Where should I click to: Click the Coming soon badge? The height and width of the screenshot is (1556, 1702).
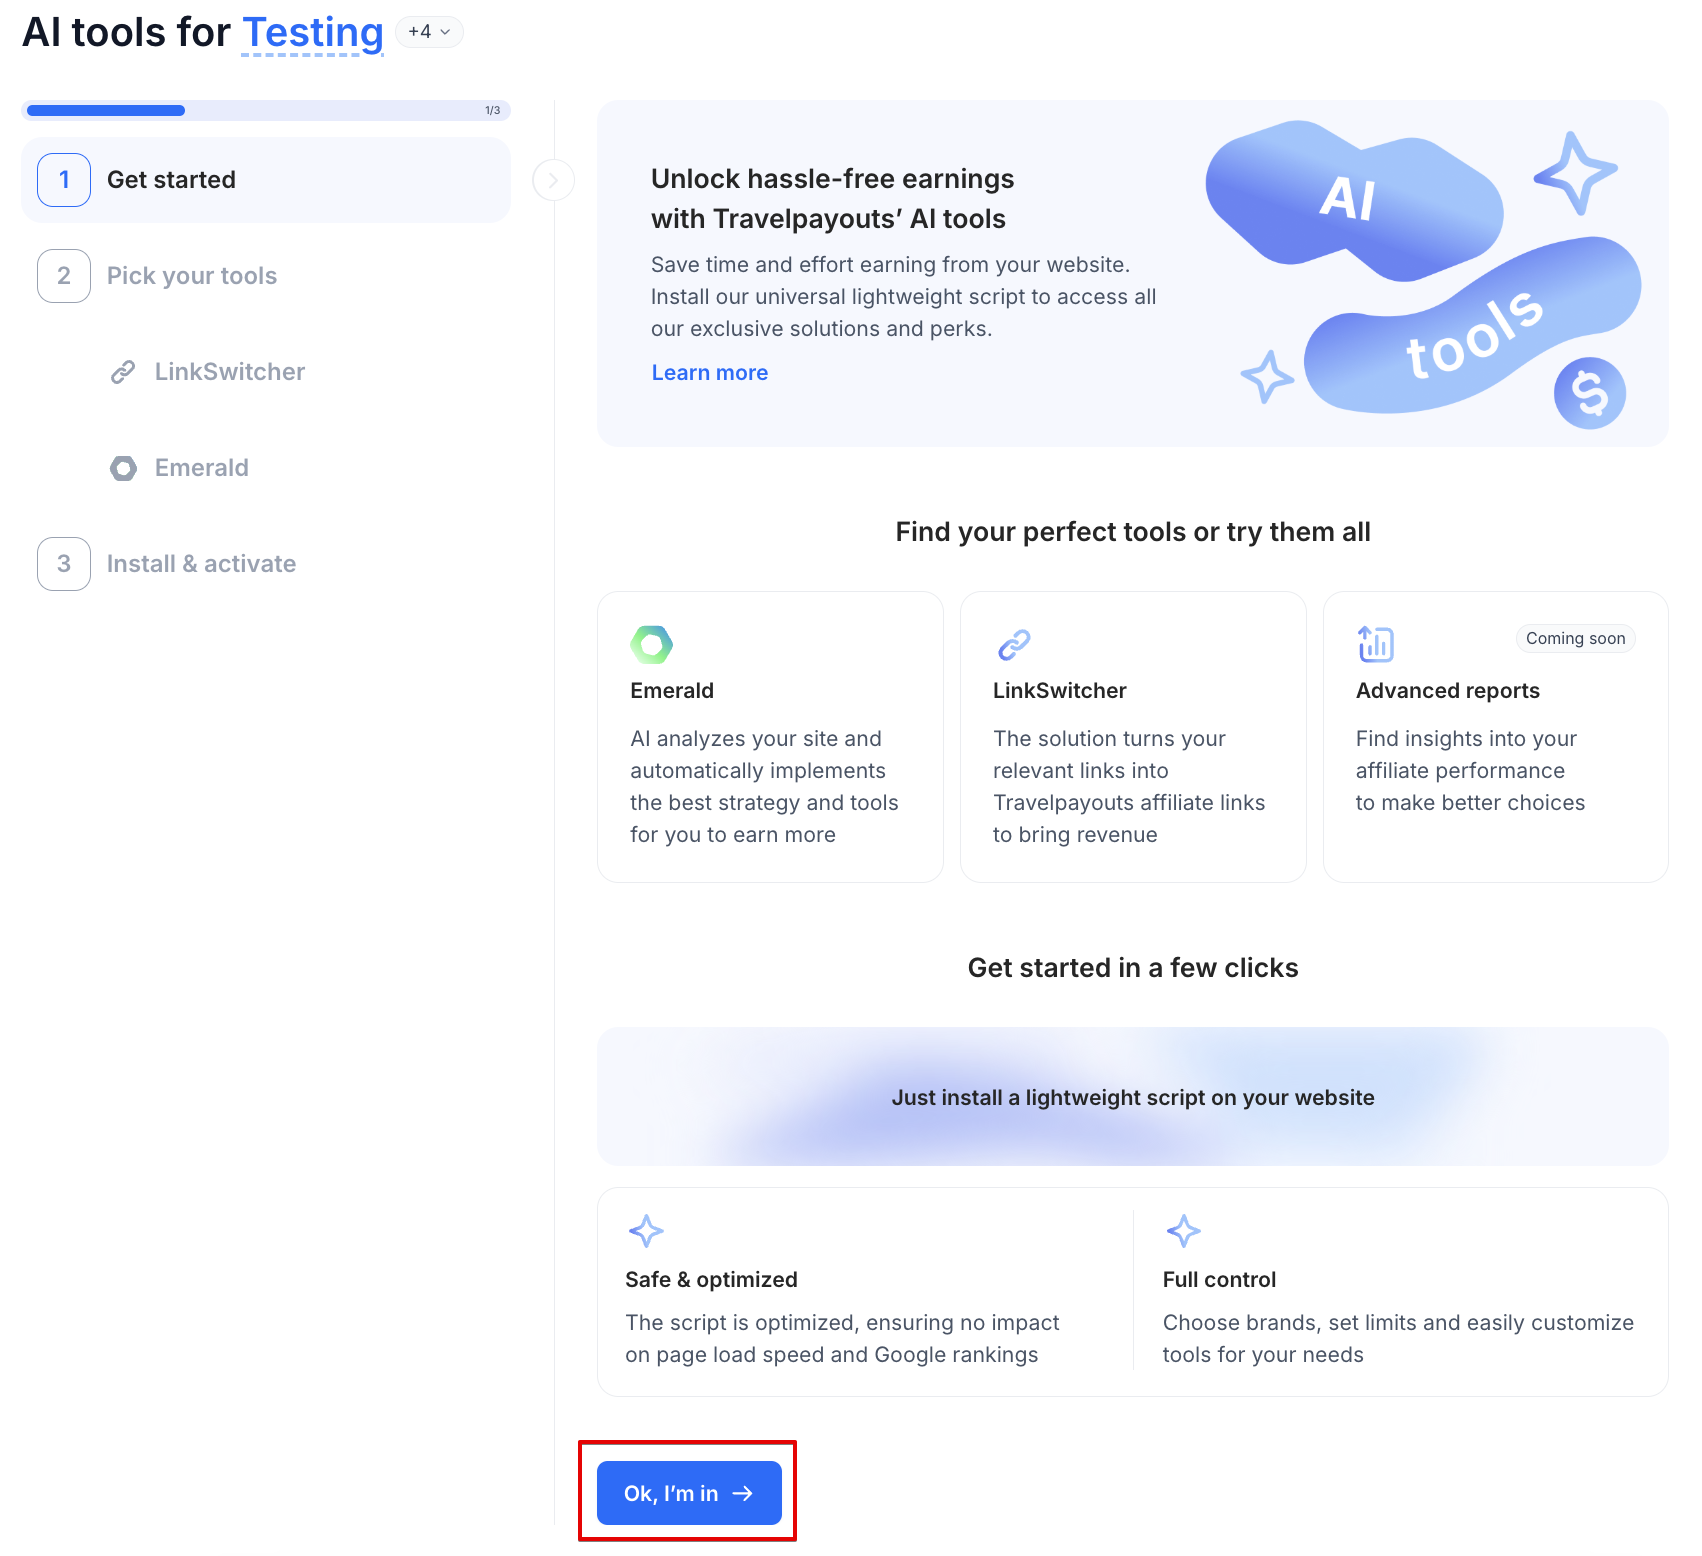pos(1575,638)
